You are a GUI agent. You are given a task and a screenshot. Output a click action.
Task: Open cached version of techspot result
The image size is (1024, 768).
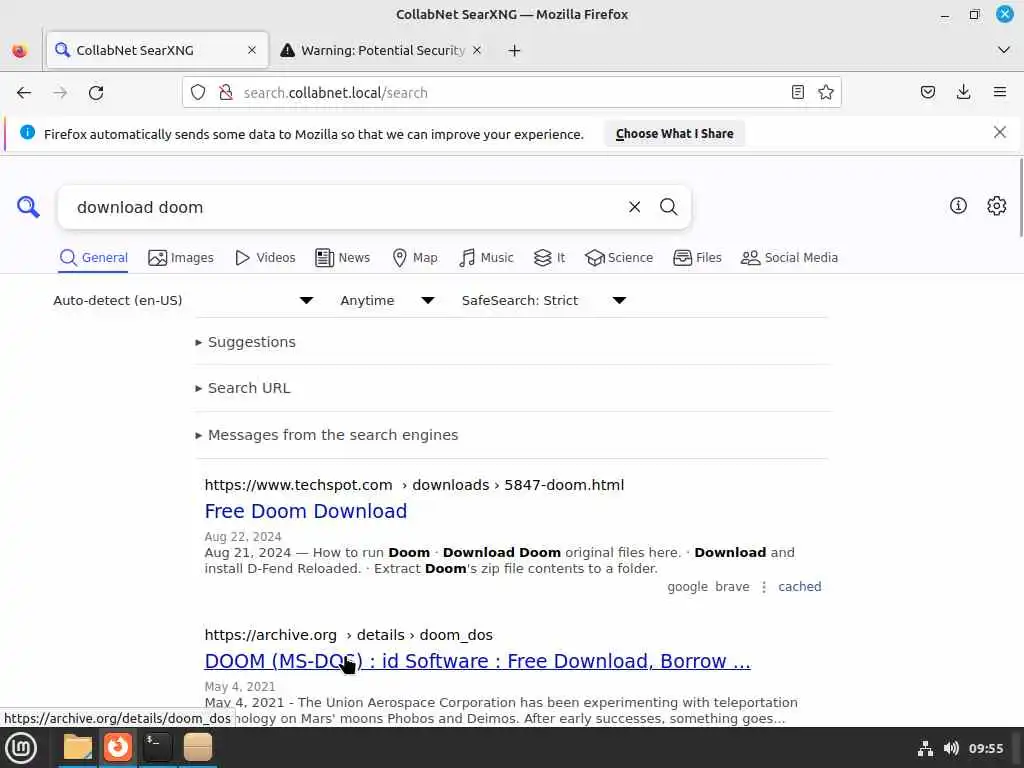click(x=799, y=586)
